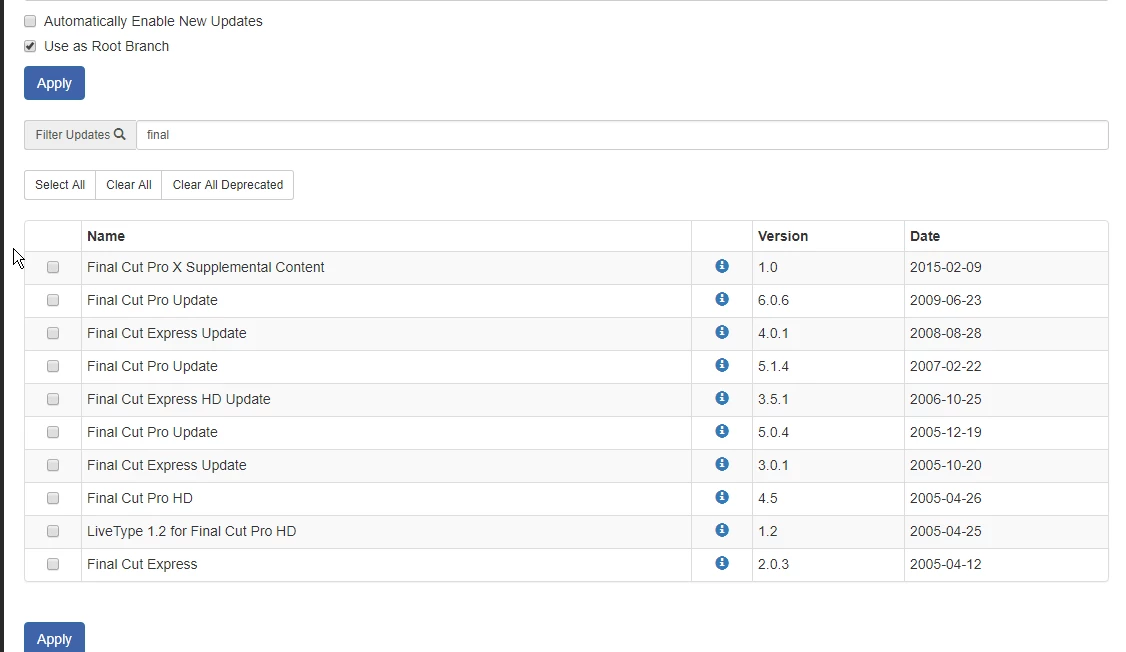Click the top Apply button

(x=55, y=83)
